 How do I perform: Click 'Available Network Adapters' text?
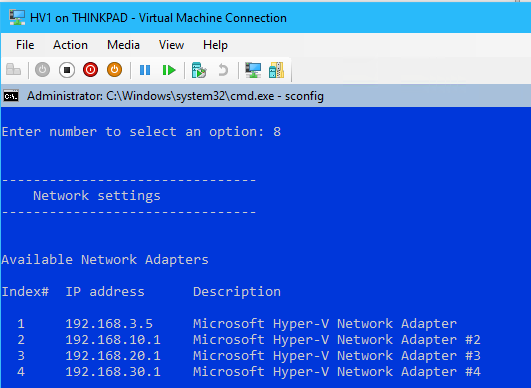pyautogui.click(x=105, y=259)
